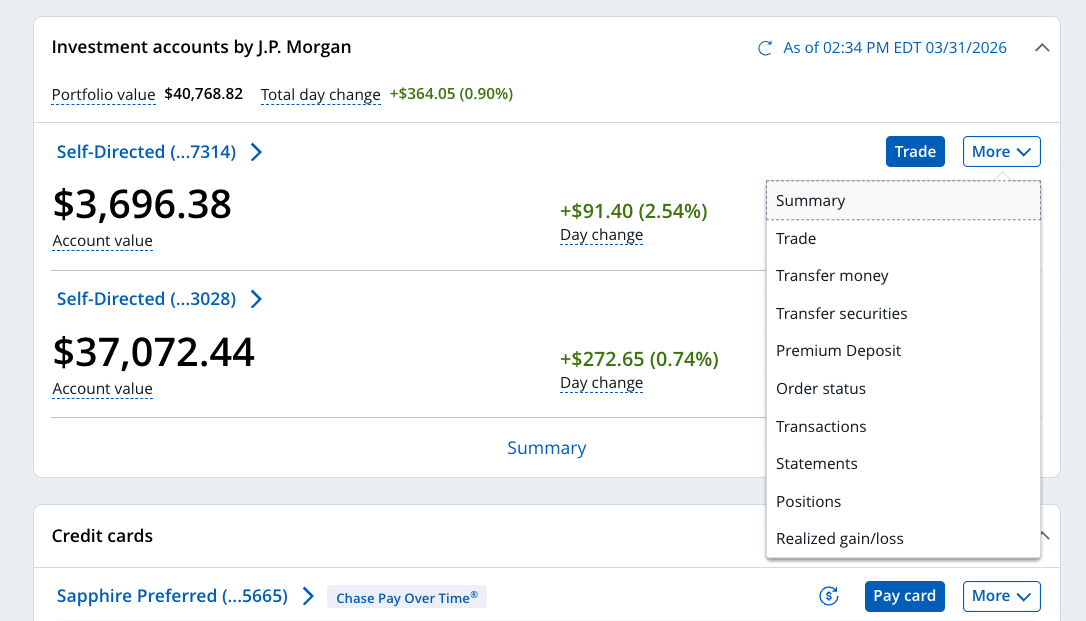Open the Sapphire Preferred (...5665) link
Screen dimensions: 1086x621
tap(172, 596)
